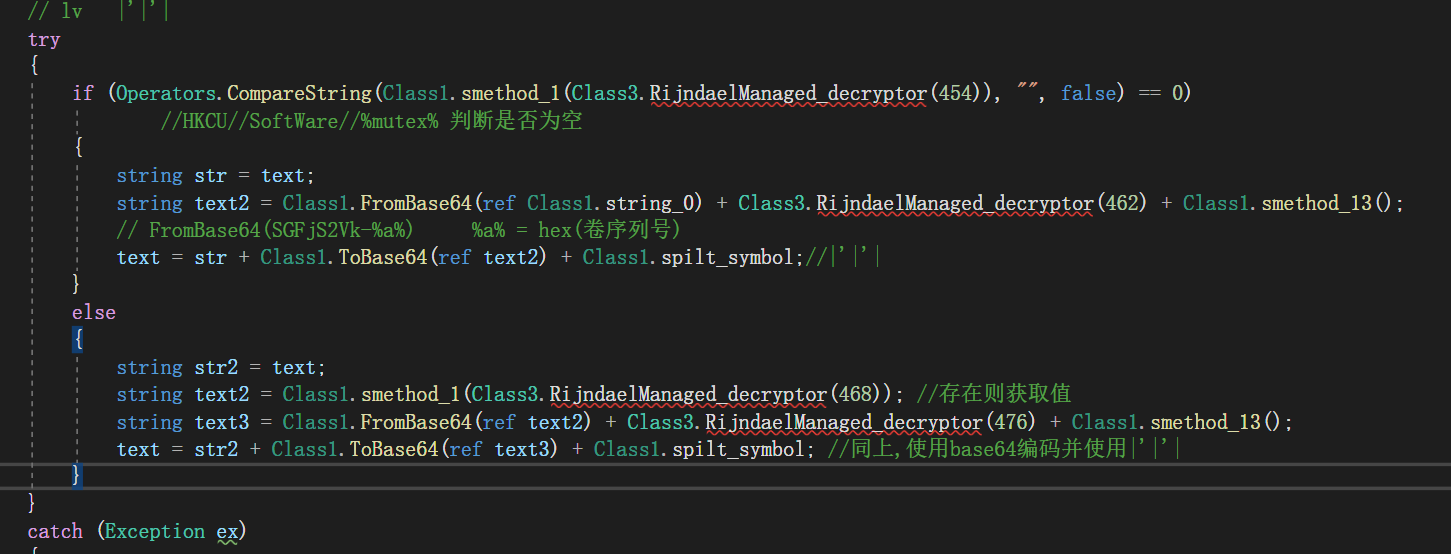Click "text3" in the "string text3" declaration
The height and width of the screenshot is (554, 1451).
tap(222, 422)
